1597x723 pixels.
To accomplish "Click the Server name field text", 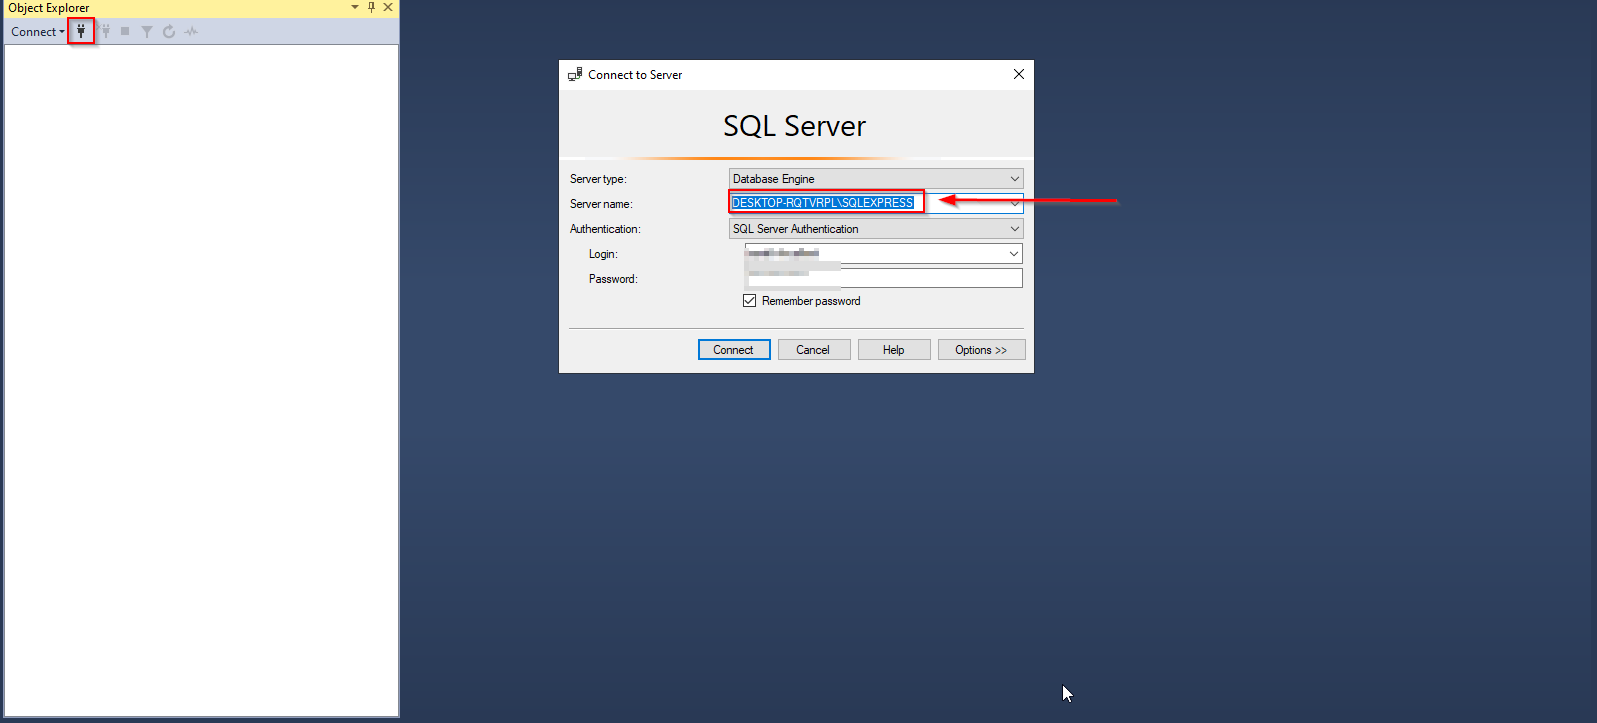I will coord(822,202).
